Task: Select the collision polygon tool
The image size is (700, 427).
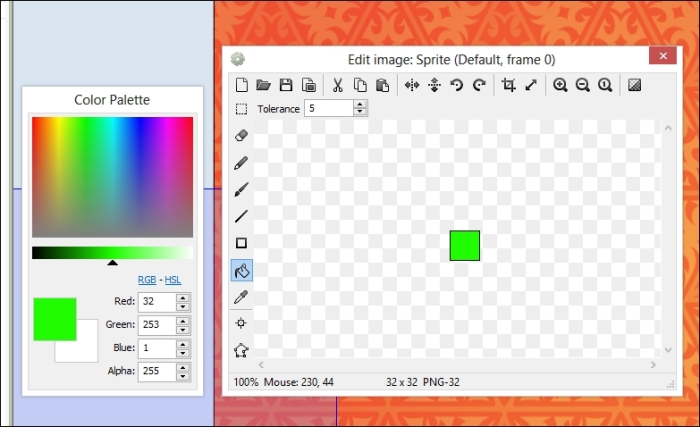Action: [x=241, y=350]
